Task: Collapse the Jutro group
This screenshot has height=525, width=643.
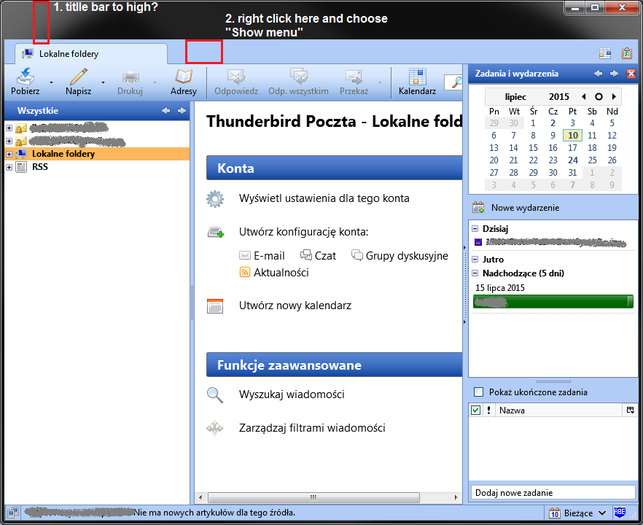Action: click(x=475, y=259)
